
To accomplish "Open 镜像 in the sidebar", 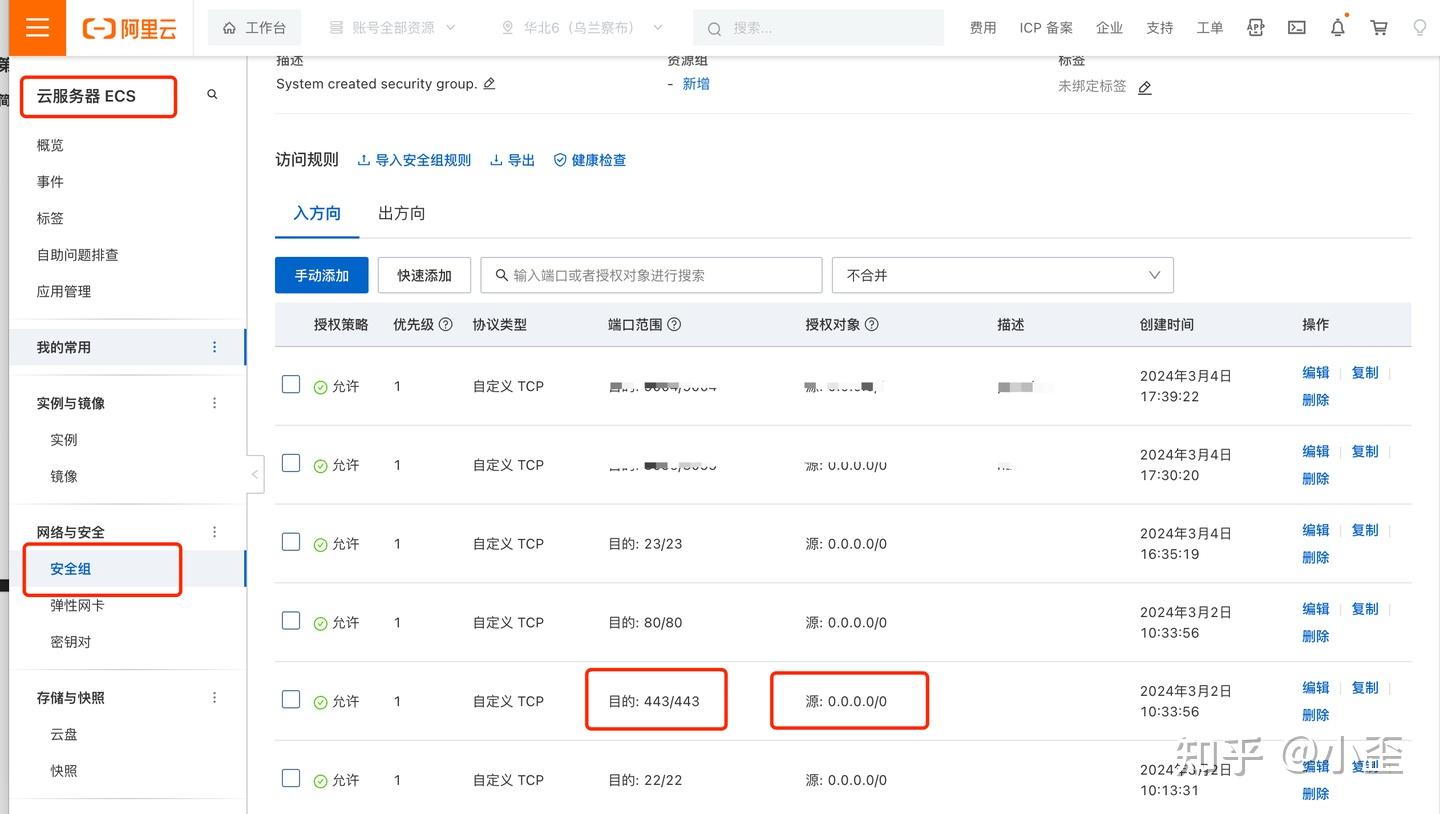I will click(64, 477).
